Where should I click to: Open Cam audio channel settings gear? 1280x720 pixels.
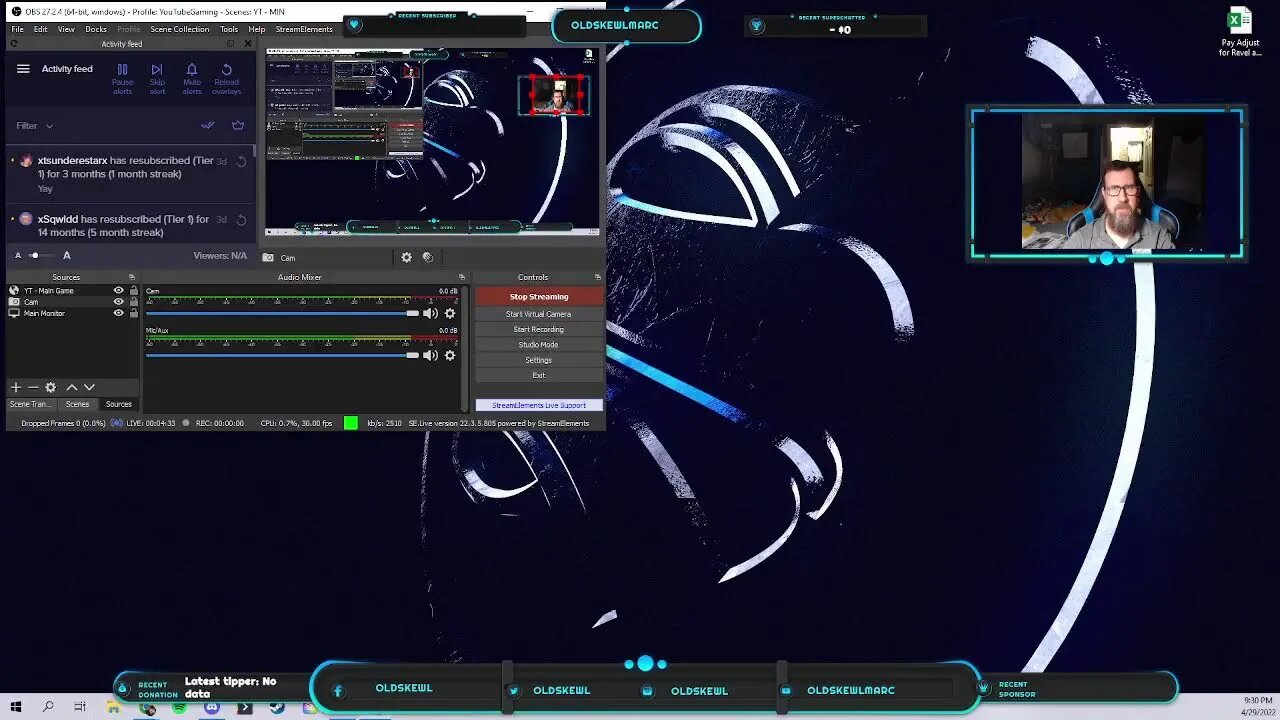[449, 313]
